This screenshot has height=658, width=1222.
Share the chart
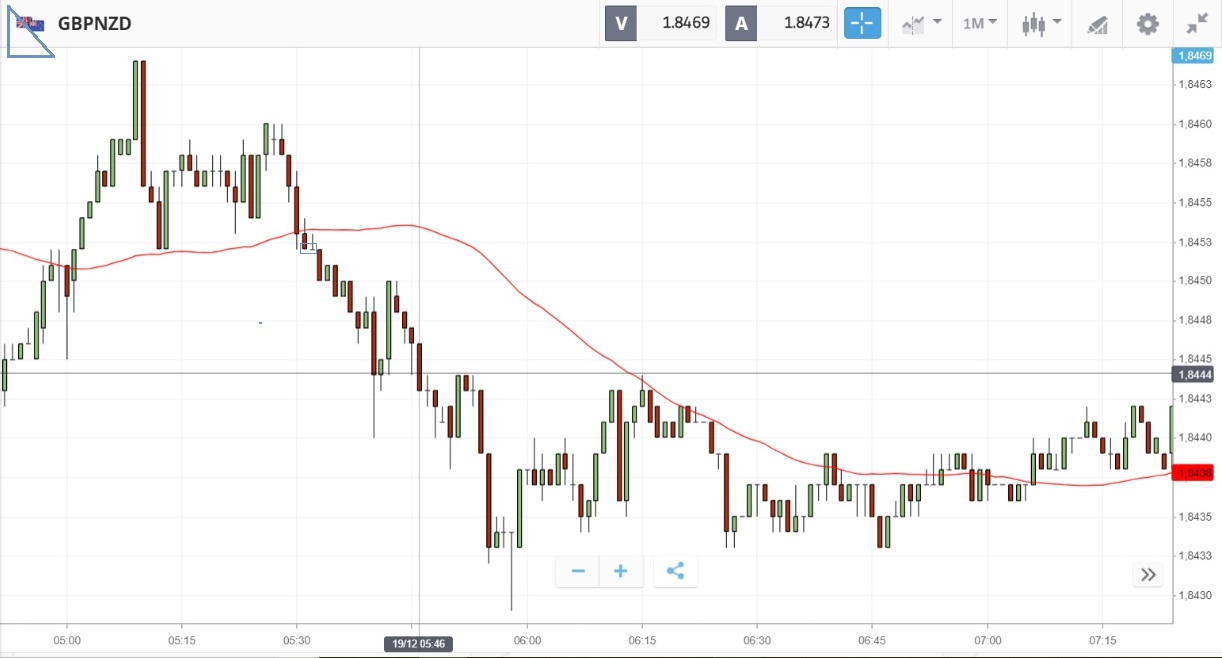tap(675, 571)
